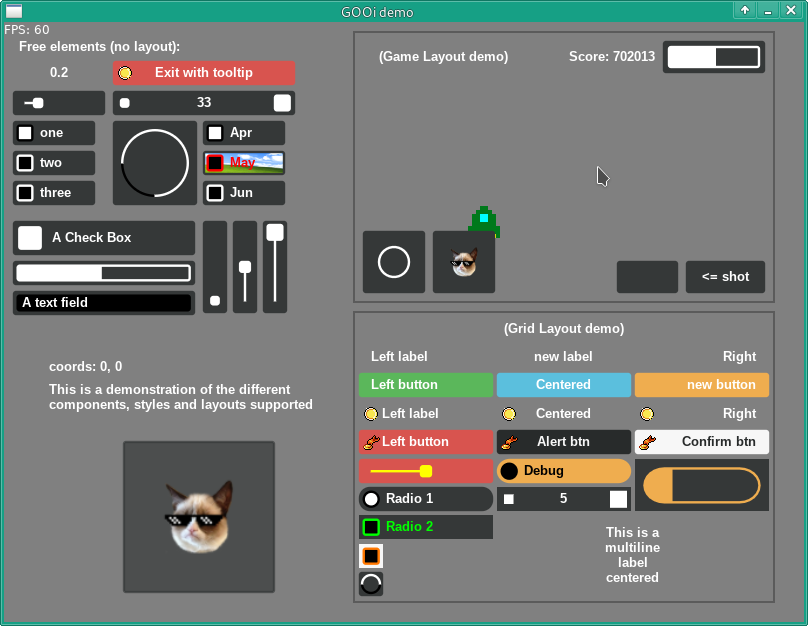Click the red Exit with tooltip button

pos(204,73)
